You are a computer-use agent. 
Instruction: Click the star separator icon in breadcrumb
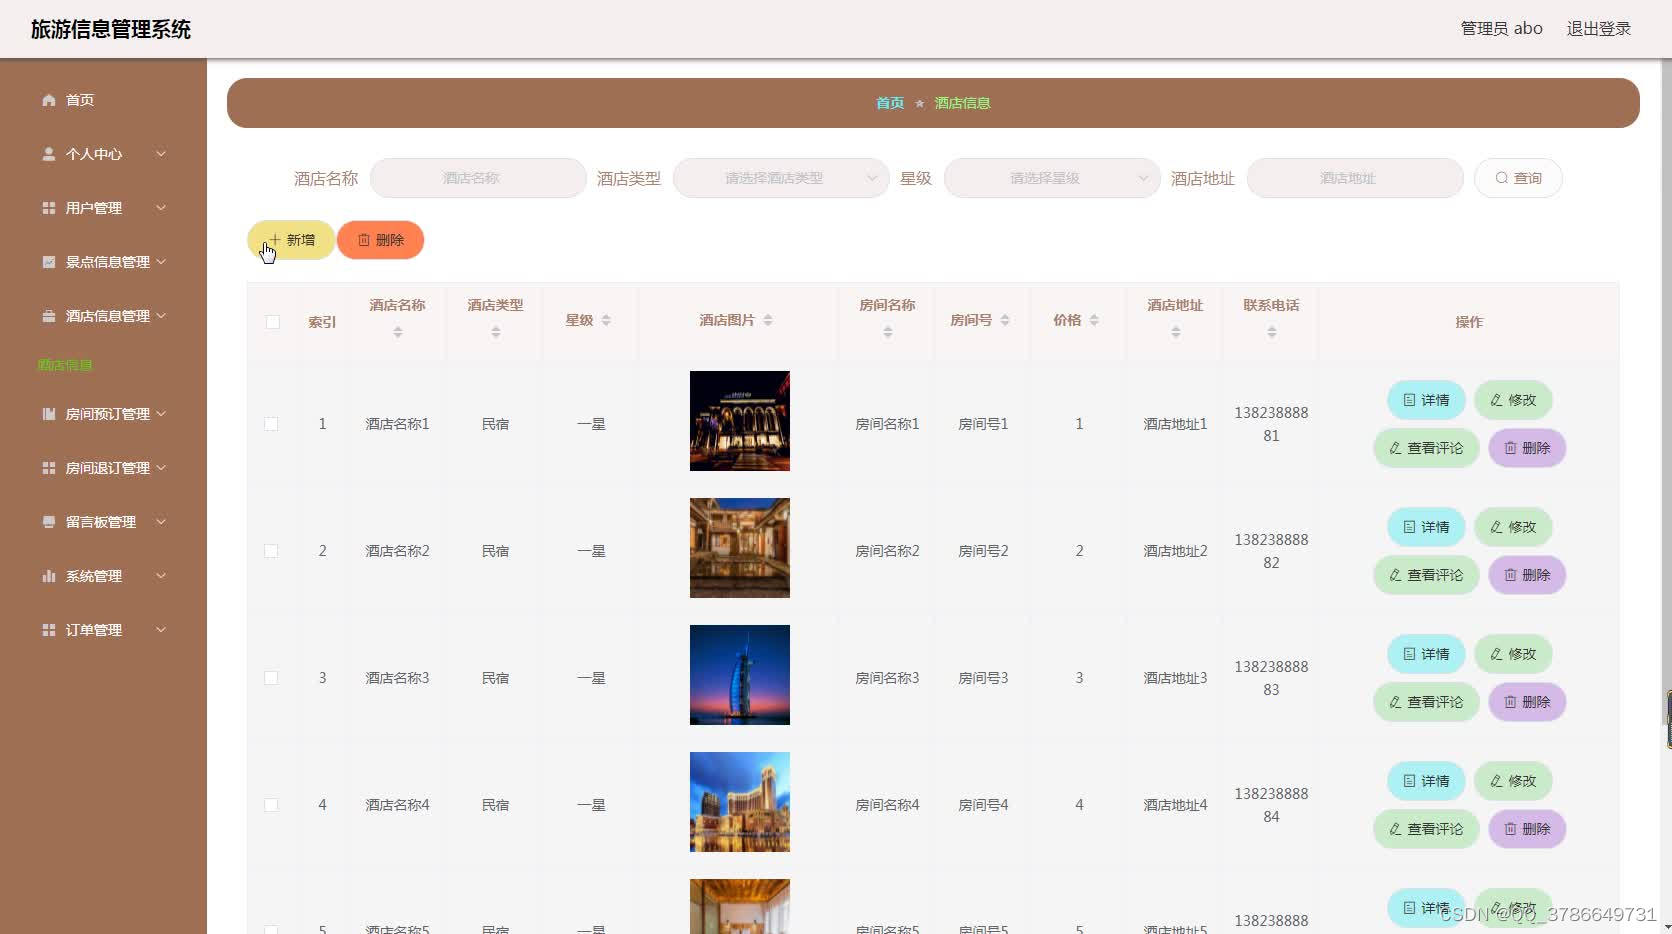coord(920,103)
